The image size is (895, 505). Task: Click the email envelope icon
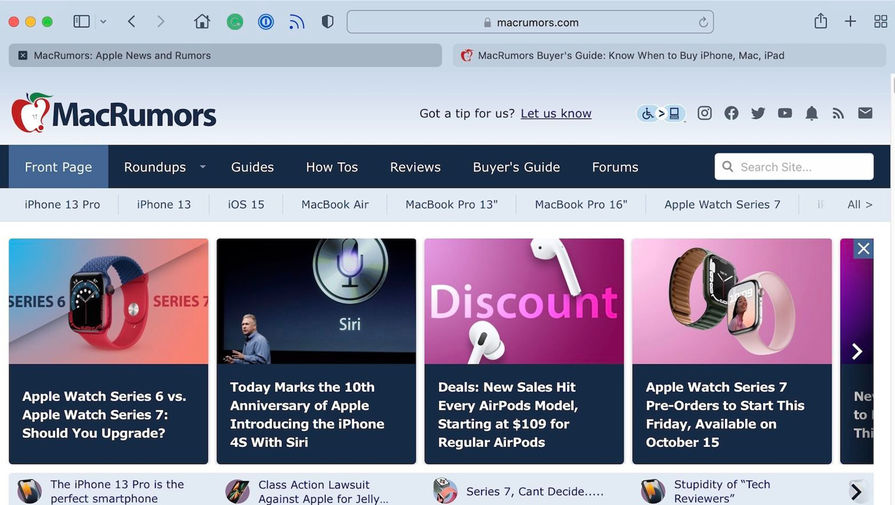pos(865,113)
